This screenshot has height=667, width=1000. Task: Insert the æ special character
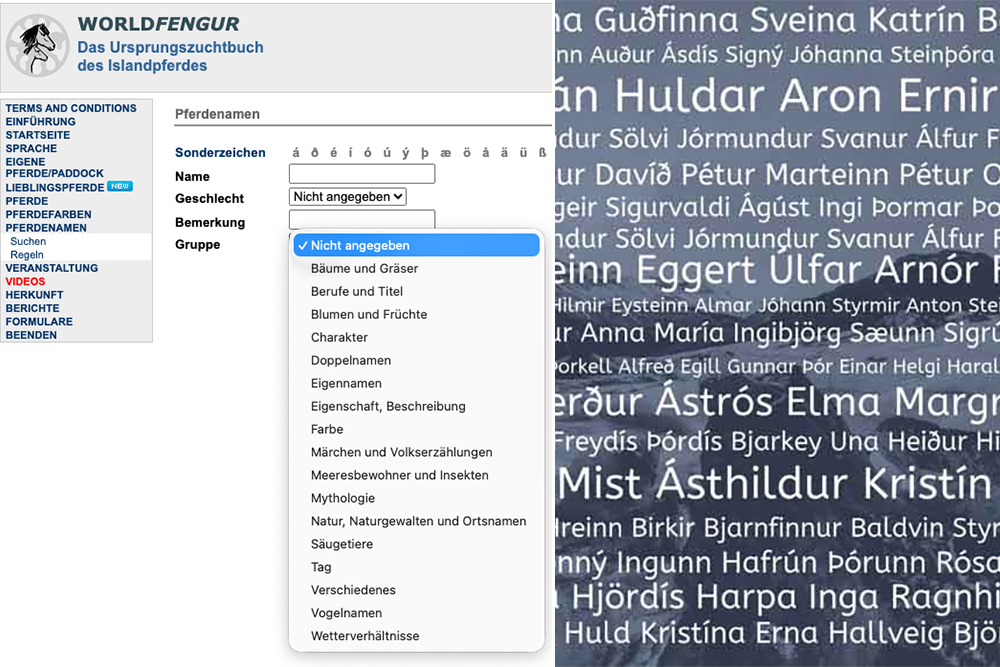point(445,153)
